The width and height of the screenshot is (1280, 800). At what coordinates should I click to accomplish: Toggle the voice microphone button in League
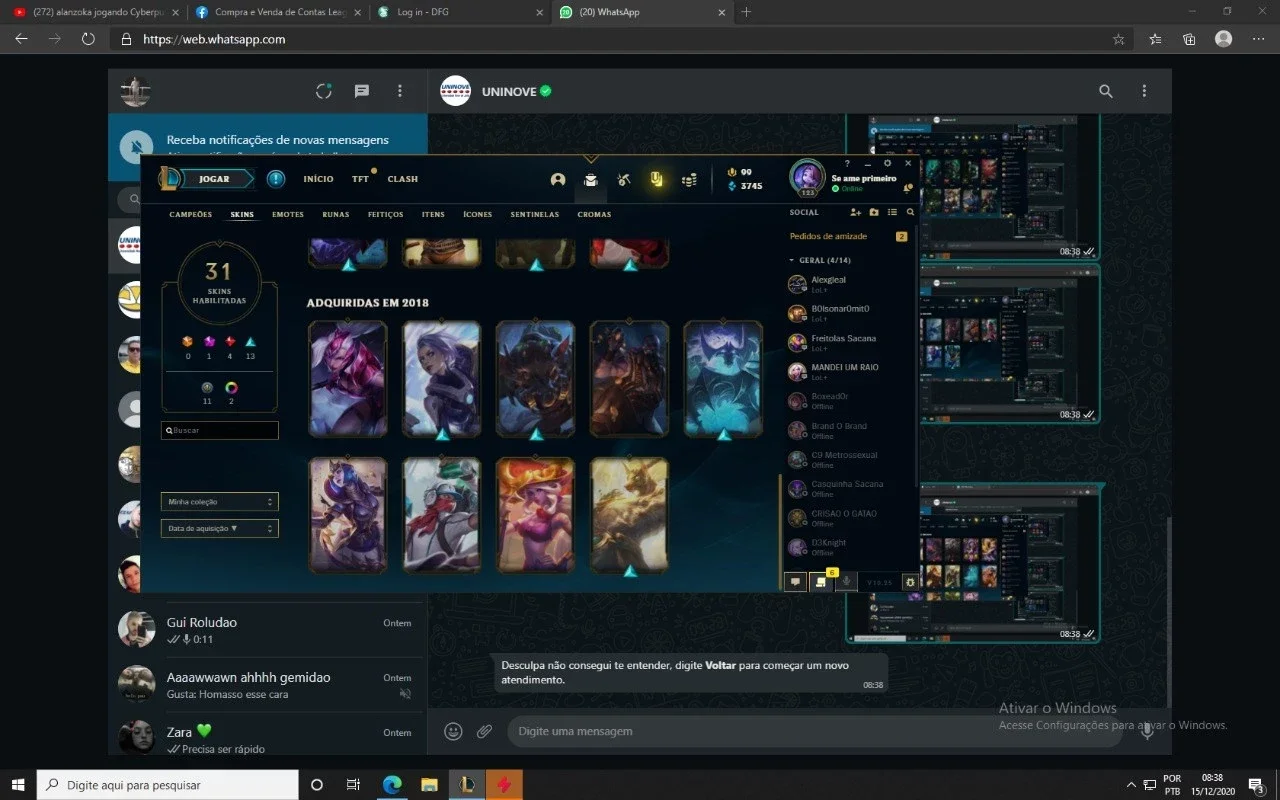pyautogui.click(x=846, y=582)
